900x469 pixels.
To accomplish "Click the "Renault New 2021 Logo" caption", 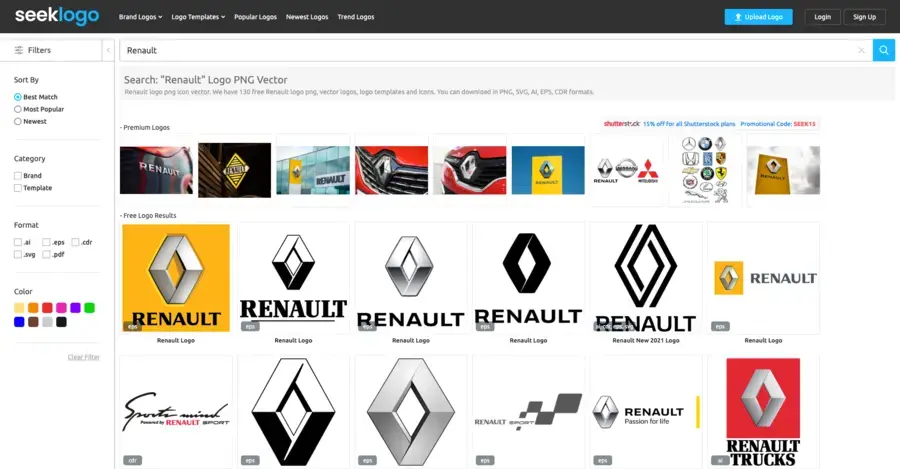I will [x=646, y=340].
